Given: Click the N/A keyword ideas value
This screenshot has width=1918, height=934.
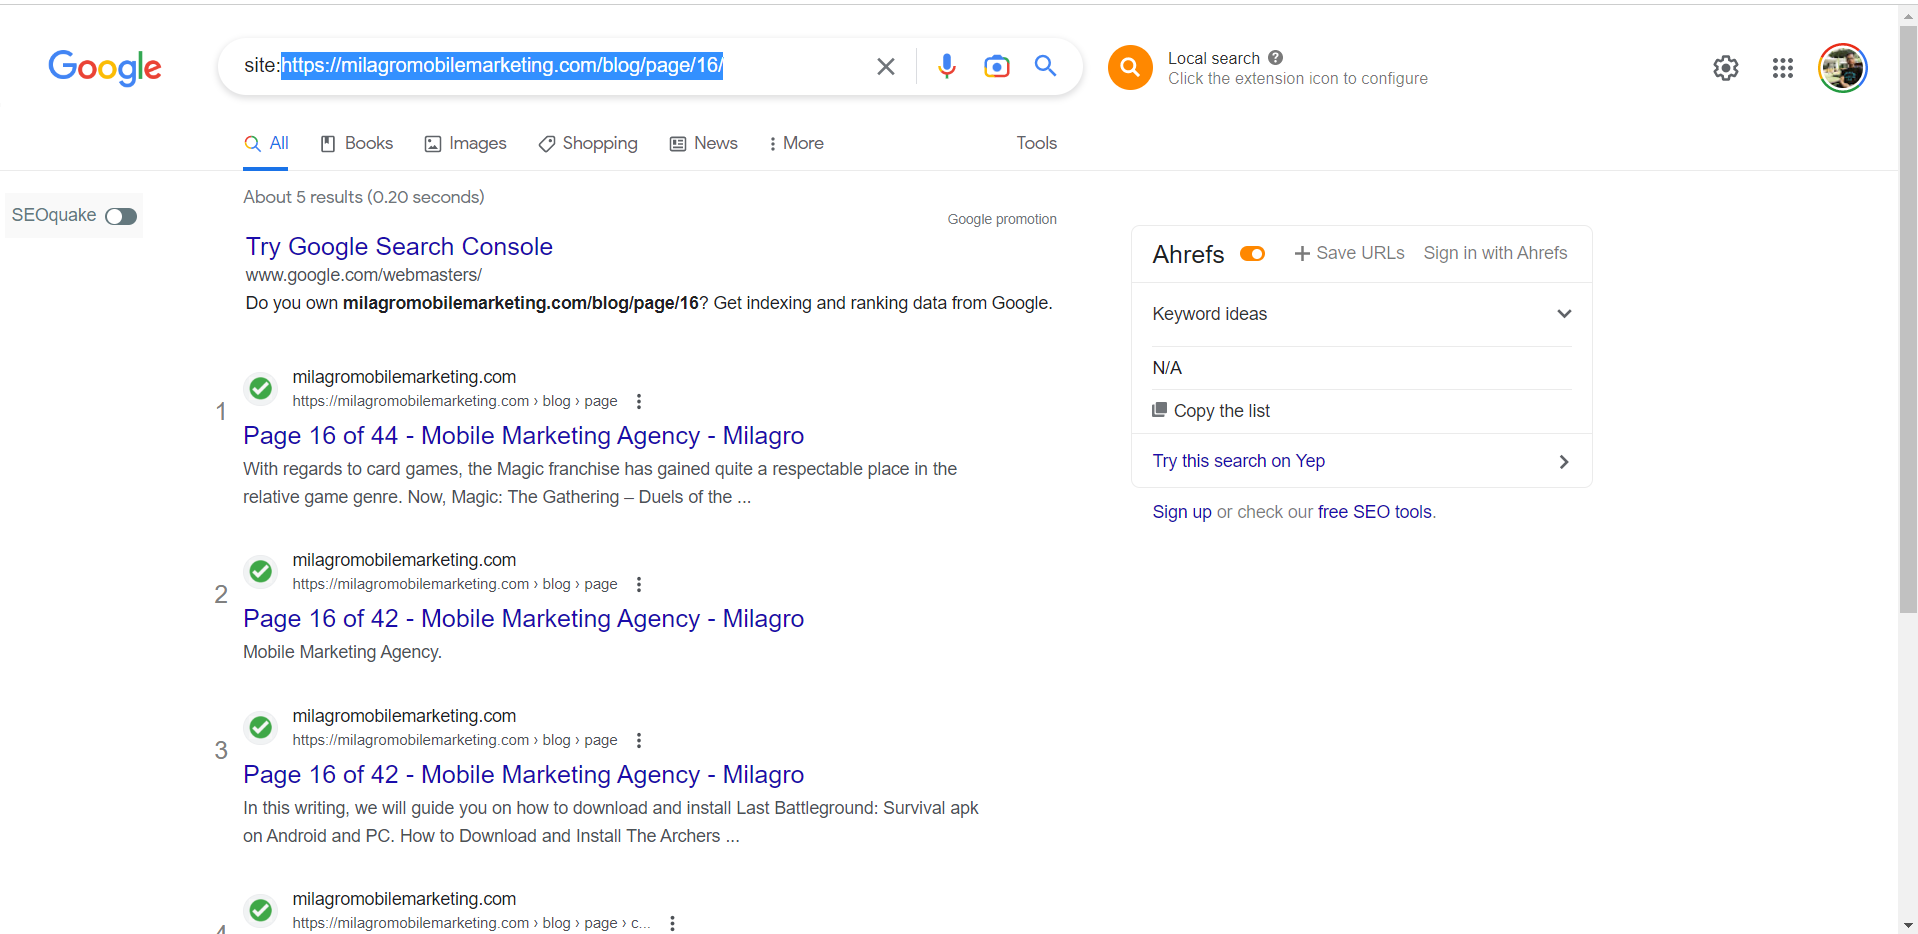Looking at the screenshot, I should pyautogui.click(x=1167, y=368).
